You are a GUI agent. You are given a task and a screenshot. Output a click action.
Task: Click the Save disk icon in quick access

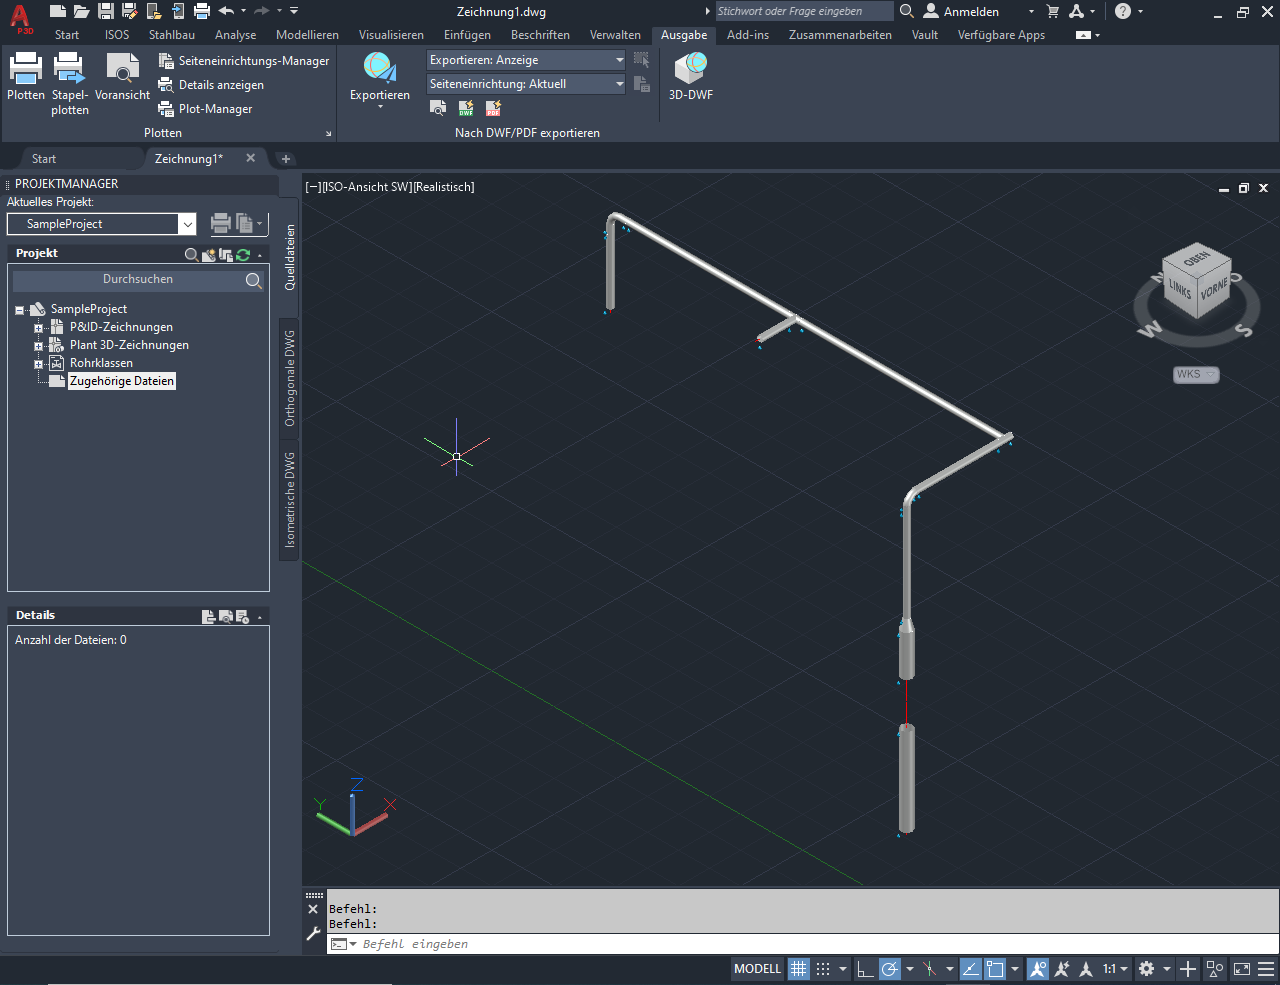coord(106,11)
